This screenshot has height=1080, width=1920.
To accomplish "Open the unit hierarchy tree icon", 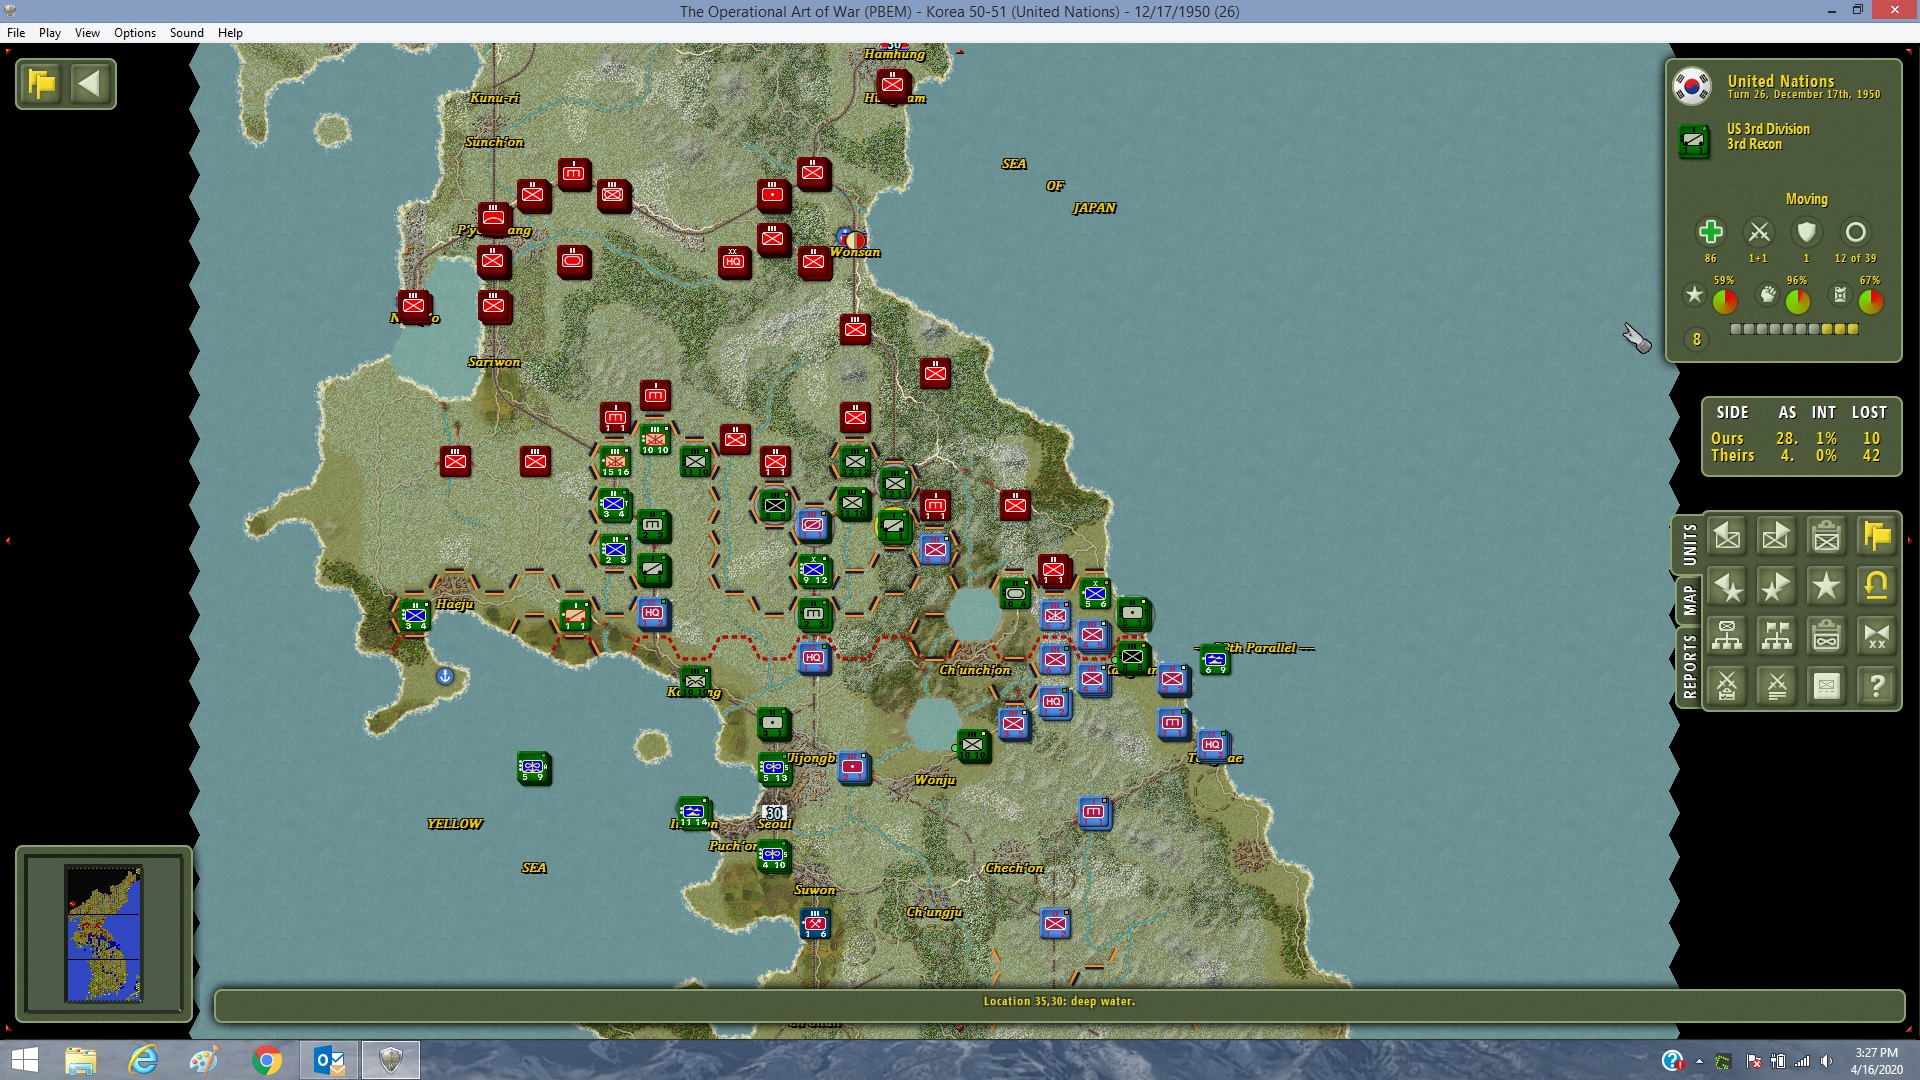I will [x=1727, y=636].
